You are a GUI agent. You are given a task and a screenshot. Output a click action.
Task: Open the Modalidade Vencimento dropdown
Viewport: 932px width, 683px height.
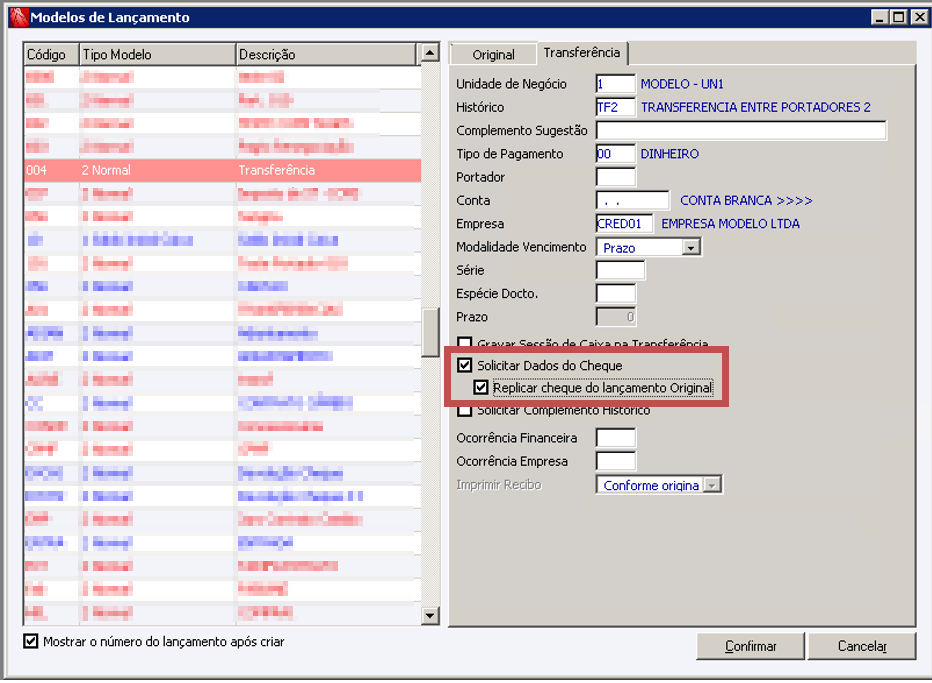coord(691,247)
